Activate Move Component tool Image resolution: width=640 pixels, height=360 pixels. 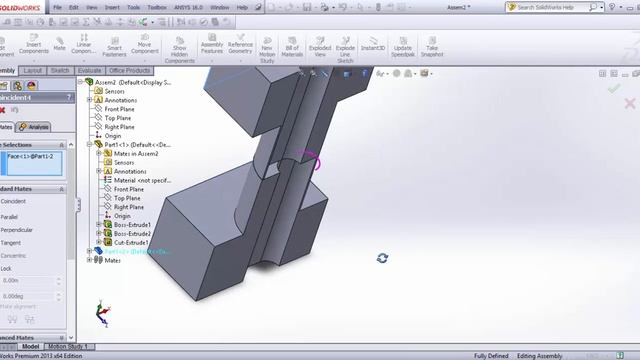pyautogui.click(x=144, y=44)
